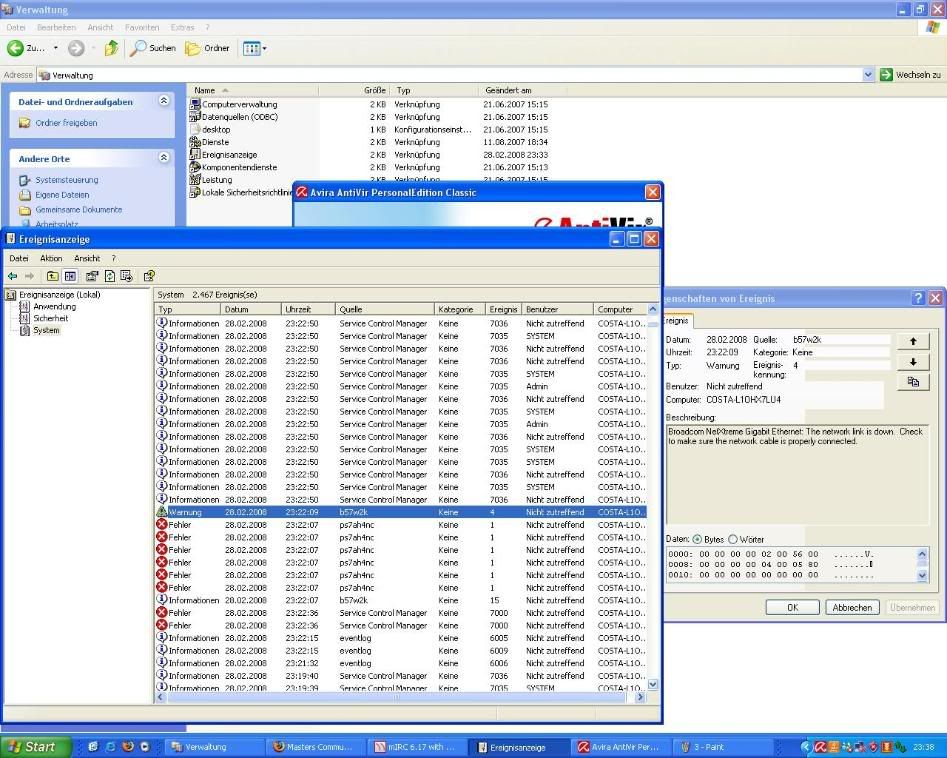The width and height of the screenshot is (947, 758).
Task: Open Suchen search in Verwaltung toolbar
Action: coord(153,48)
